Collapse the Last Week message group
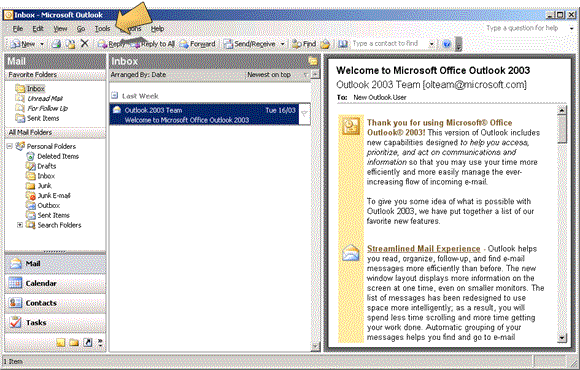Viewport: 580px width, 370px height. (115, 95)
